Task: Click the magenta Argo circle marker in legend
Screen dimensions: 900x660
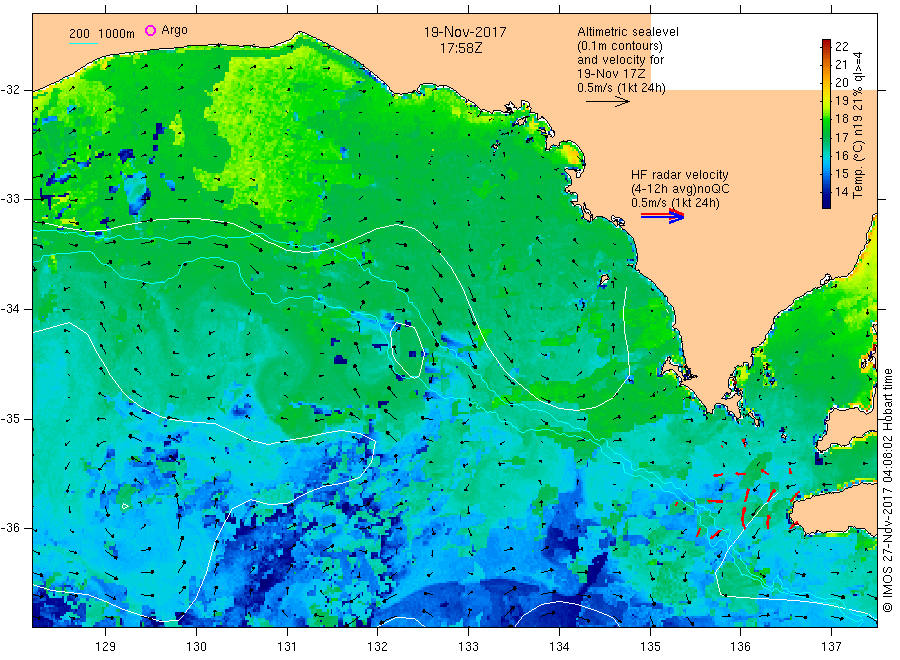Action: (x=150, y=30)
